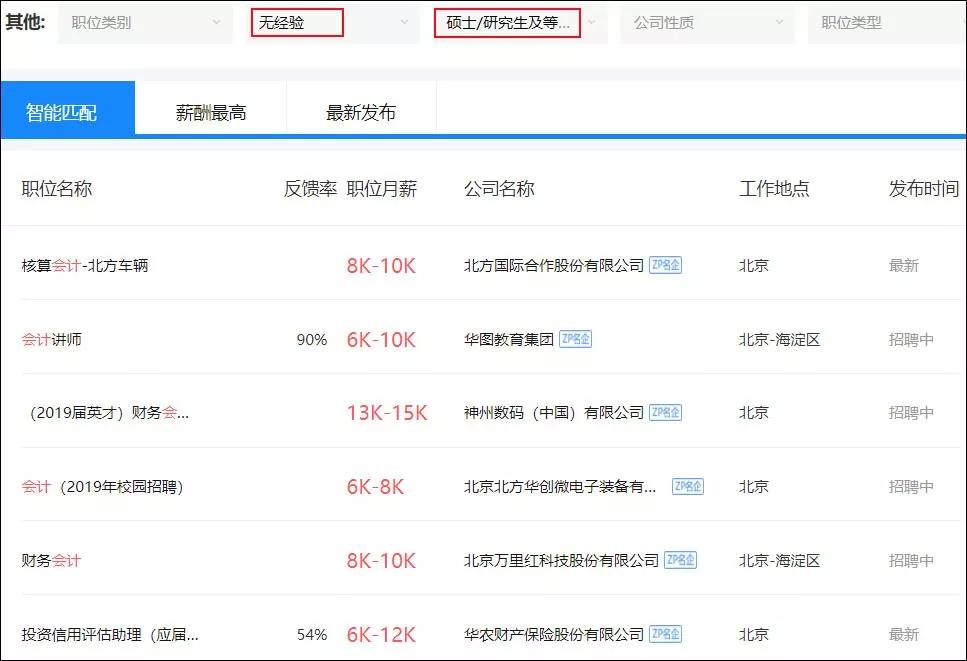Open the 职位类别 dropdown filter
Screen dimensions: 967x661
click(146, 23)
